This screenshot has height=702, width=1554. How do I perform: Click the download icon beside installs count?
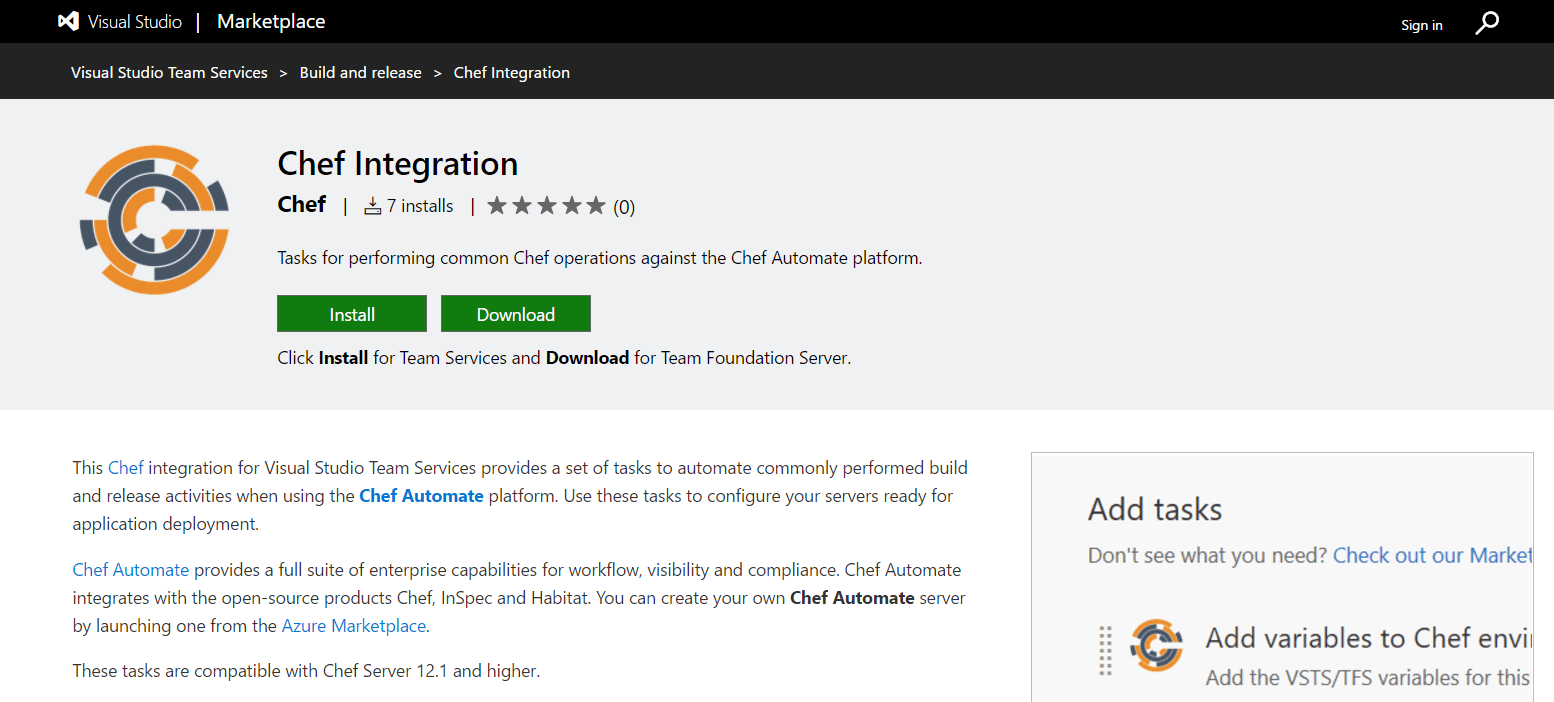pos(373,205)
